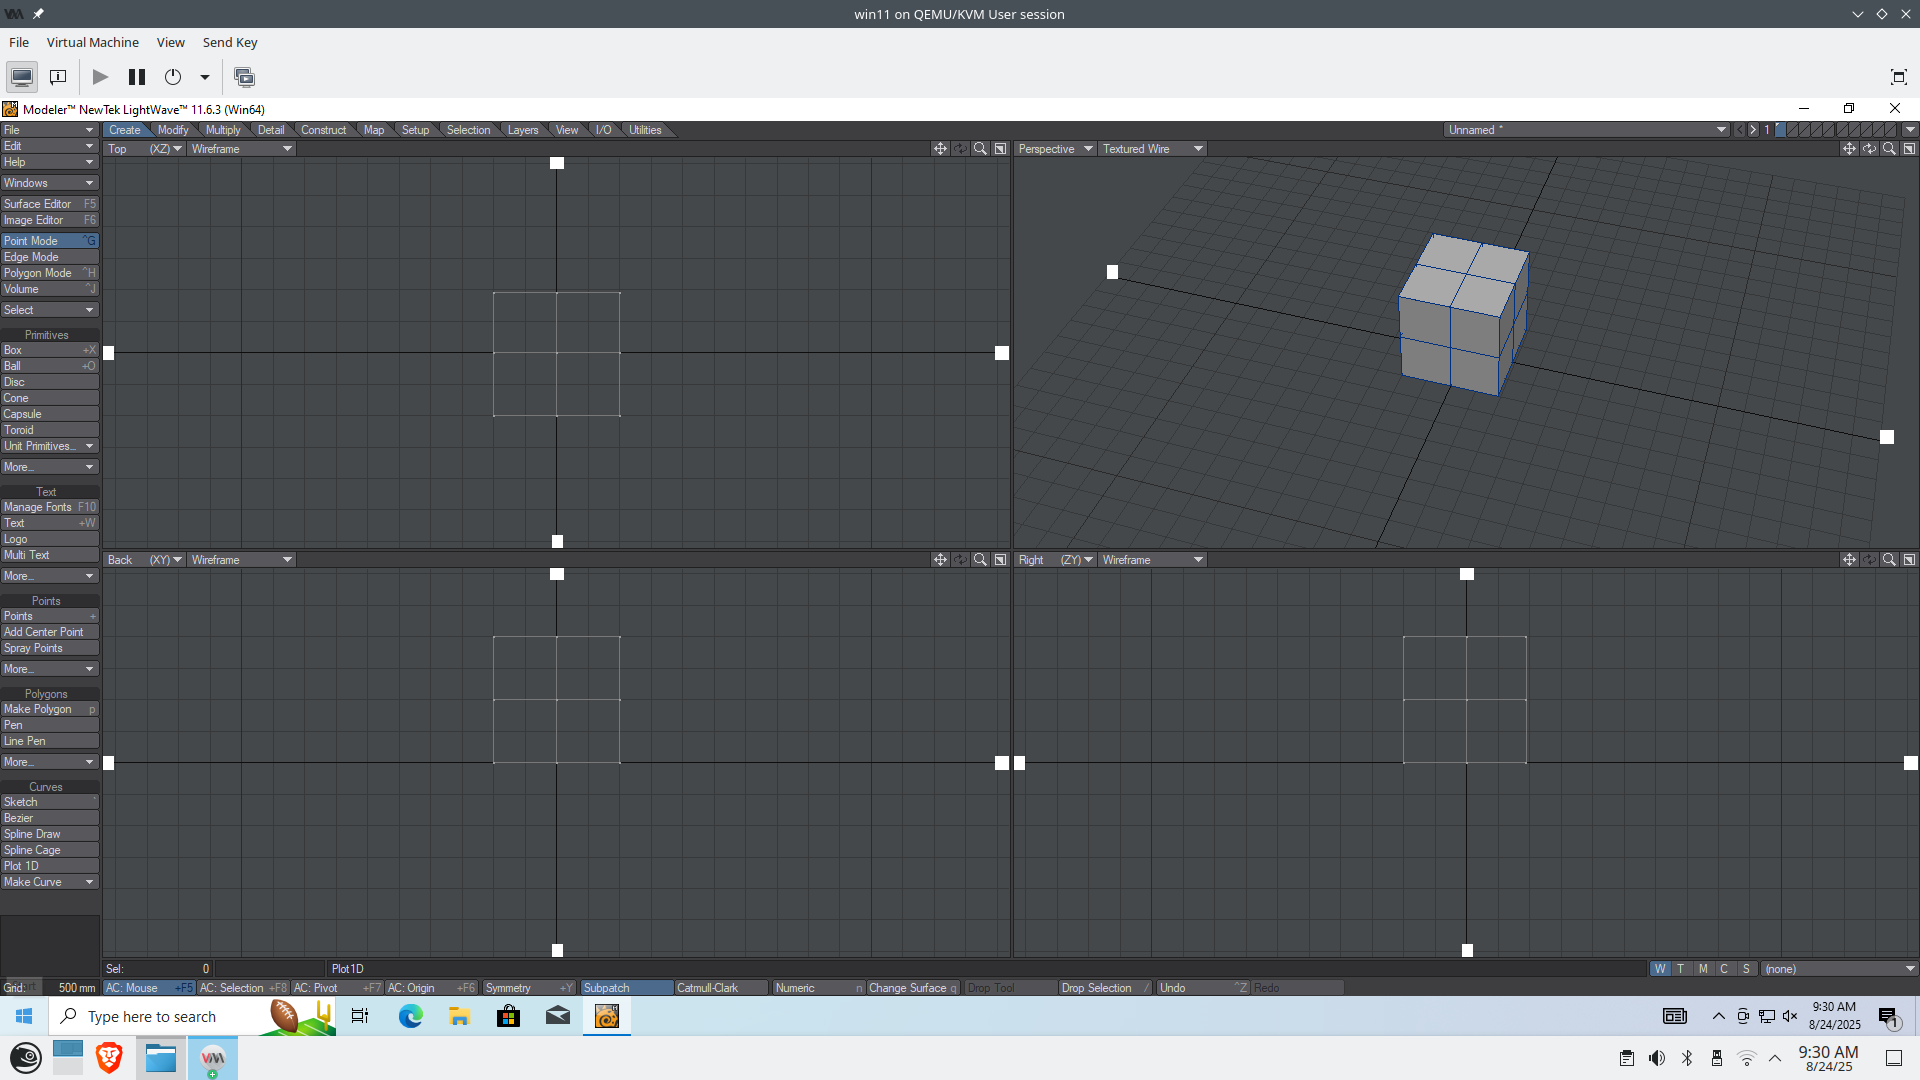Click the zoom magnifier icon in the Right viewport

pyautogui.click(x=1889, y=560)
